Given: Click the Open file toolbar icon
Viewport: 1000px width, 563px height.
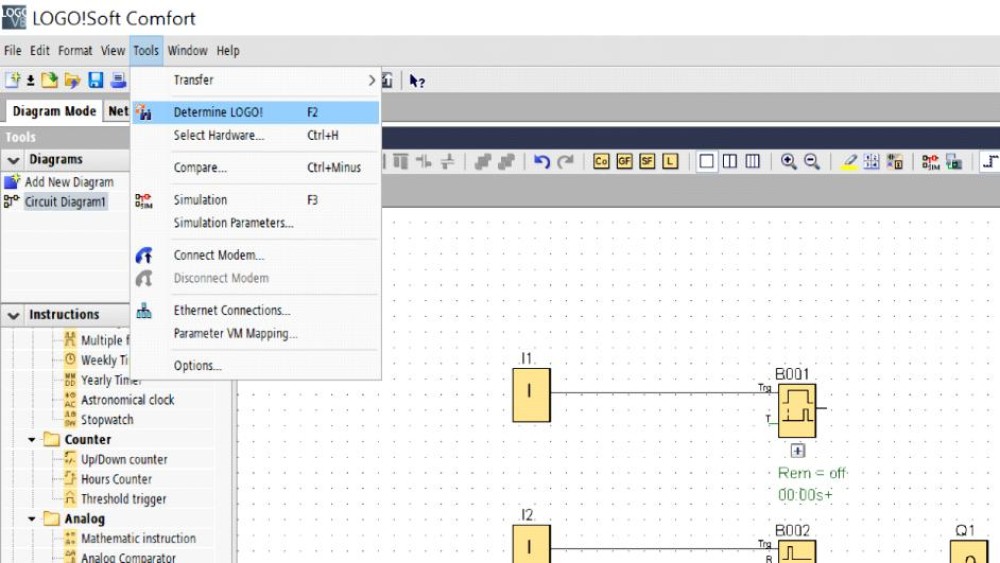Looking at the screenshot, I should [x=49, y=80].
